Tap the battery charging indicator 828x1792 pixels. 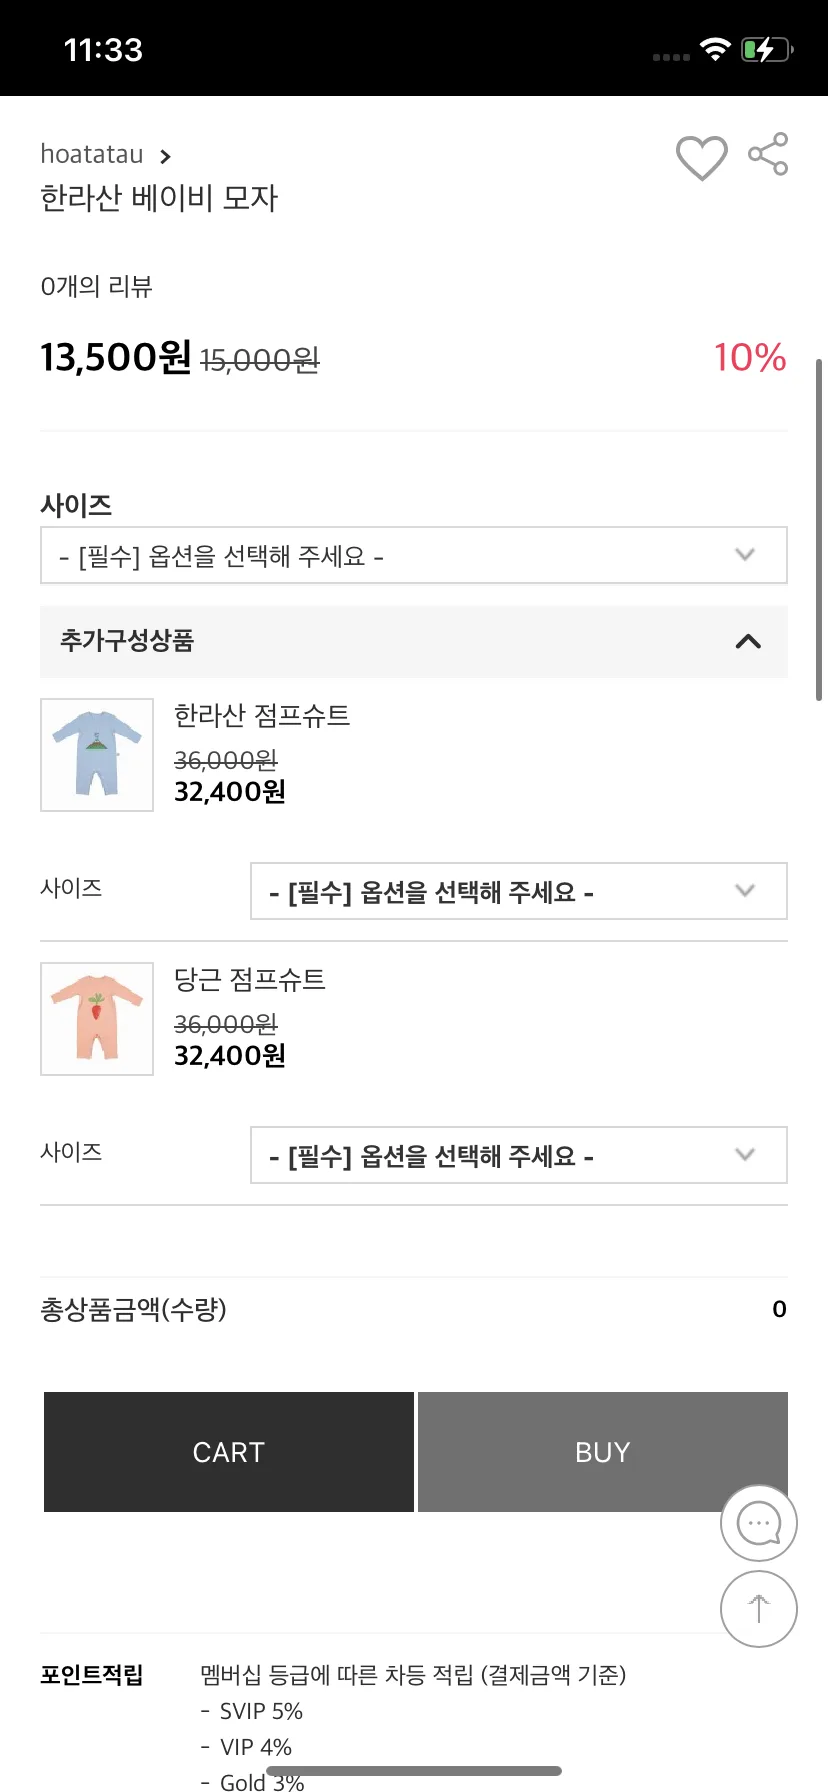tap(767, 49)
